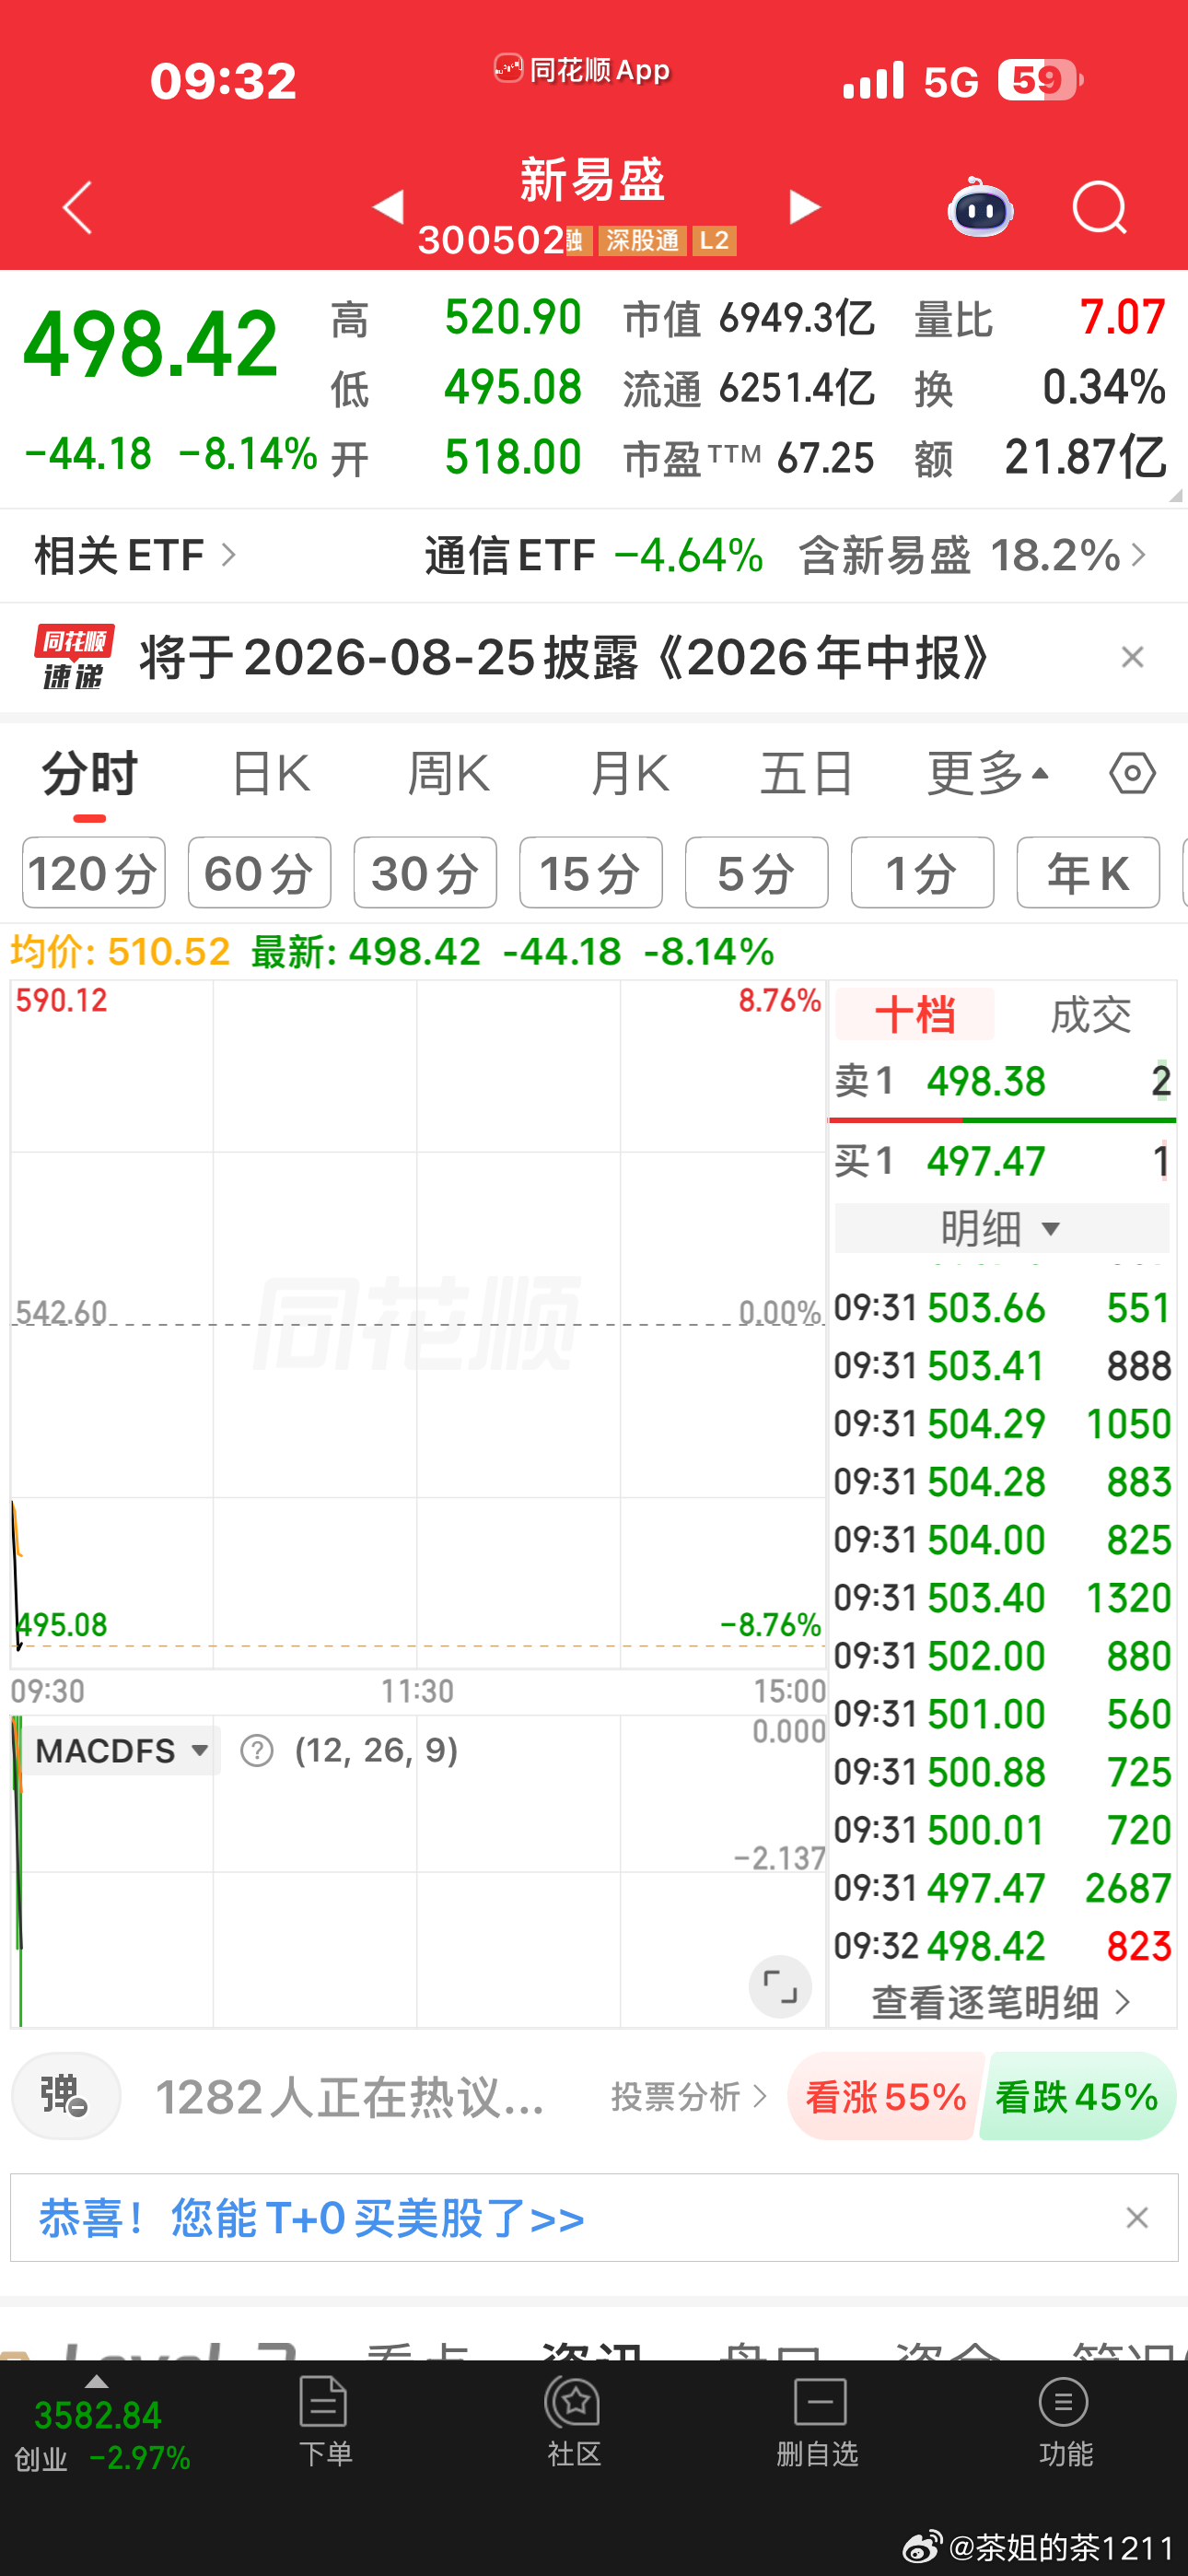Tap 删自选 remove from watchlist
The image size is (1188, 2576).
pyautogui.click(x=818, y=2421)
